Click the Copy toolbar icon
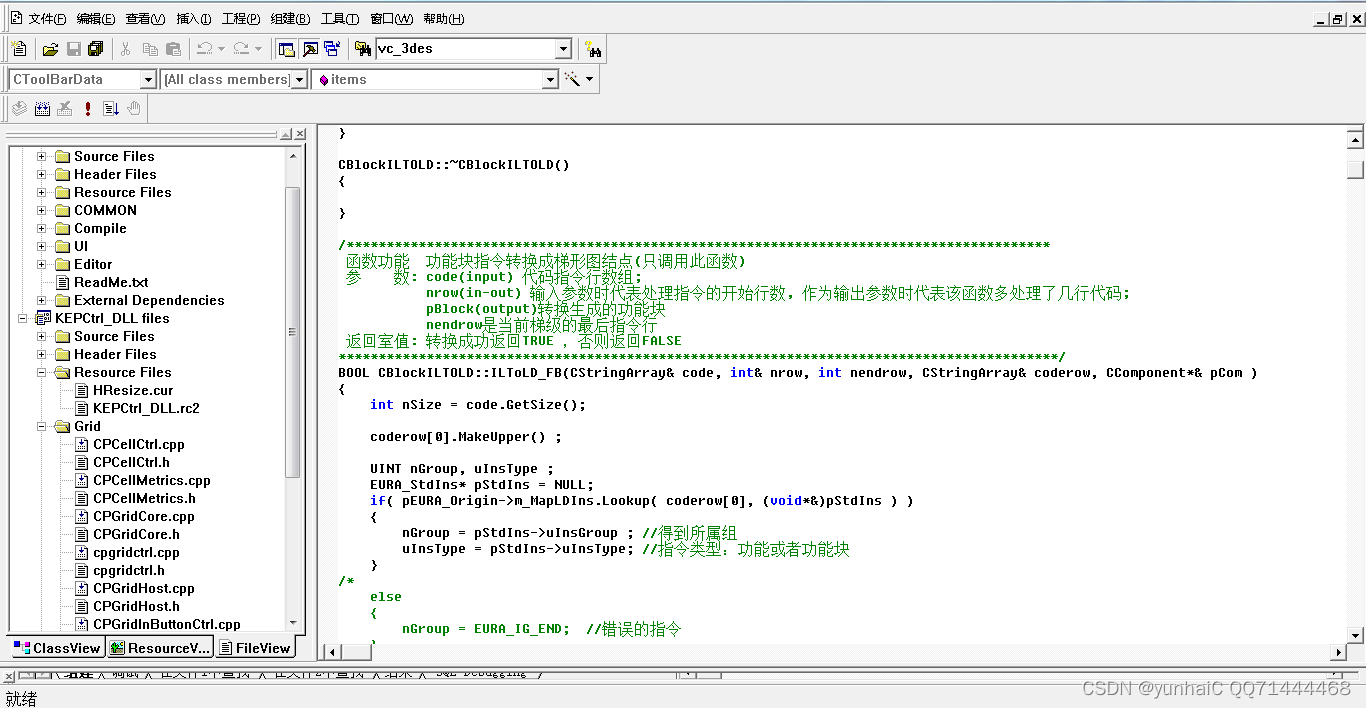 (x=150, y=49)
